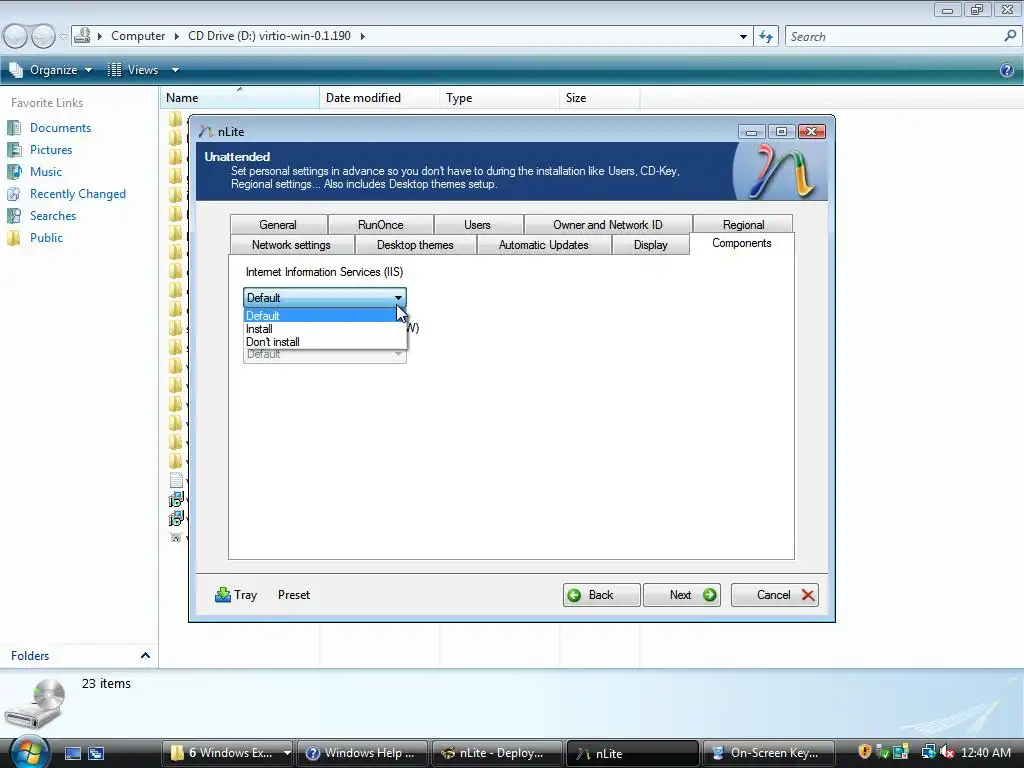This screenshot has width=1024, height=768.
Task: Open the Network settings tab
Action: [291, 245]
